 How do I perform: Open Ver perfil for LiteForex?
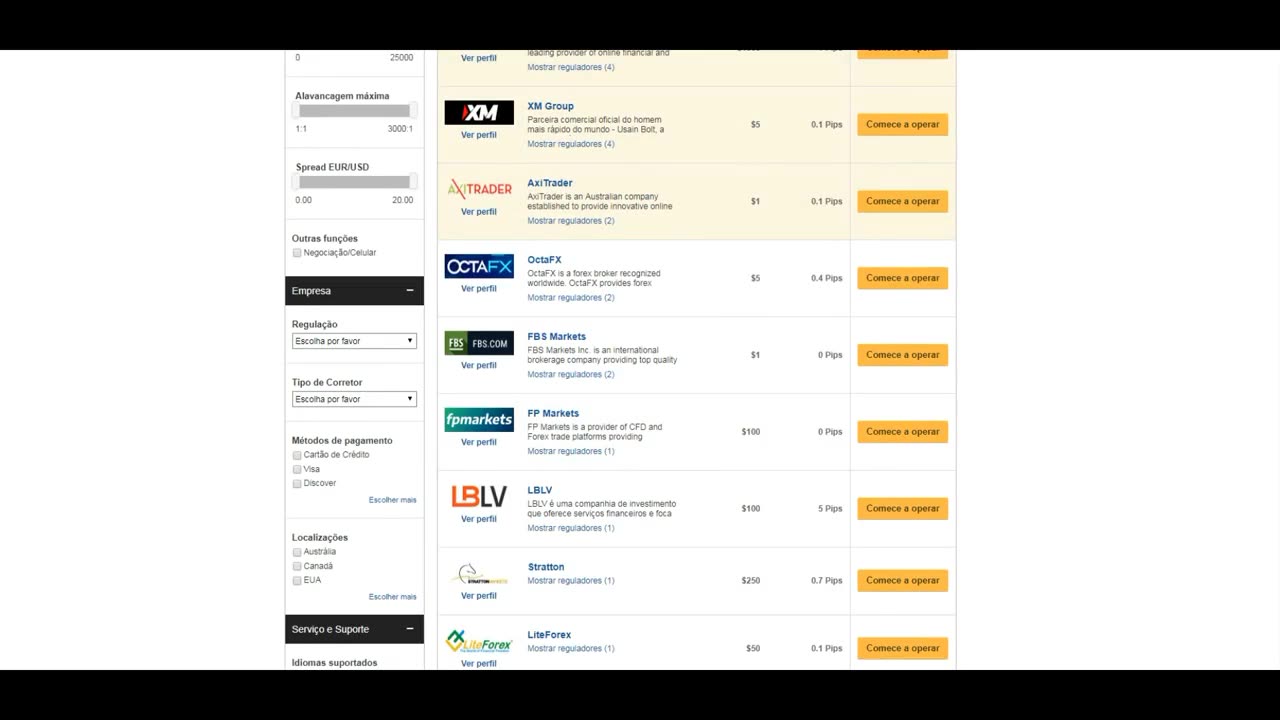click(x=479, y=663)
